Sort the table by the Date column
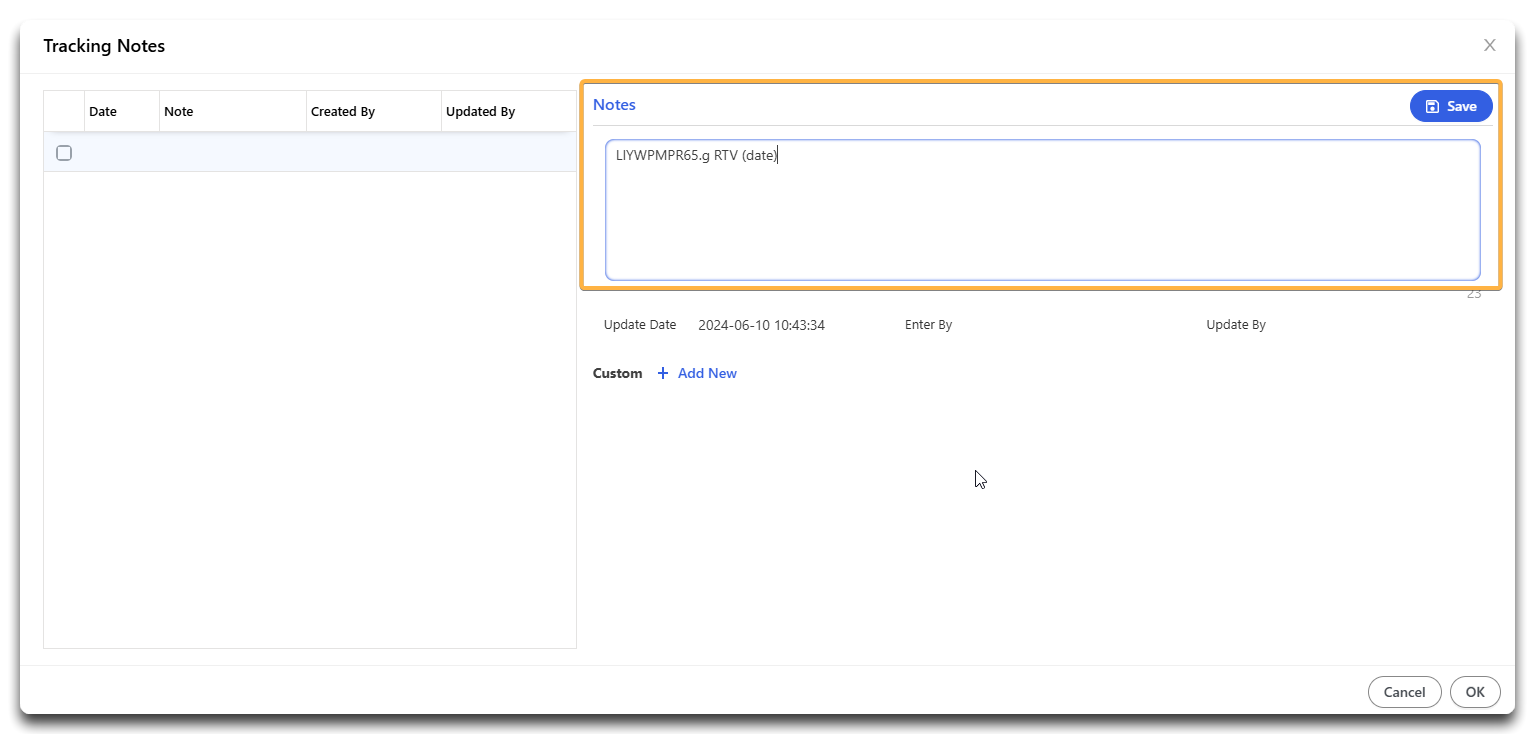Image resolution: width=1535 pixels, height=734 pixels. [x=102, y=111]
